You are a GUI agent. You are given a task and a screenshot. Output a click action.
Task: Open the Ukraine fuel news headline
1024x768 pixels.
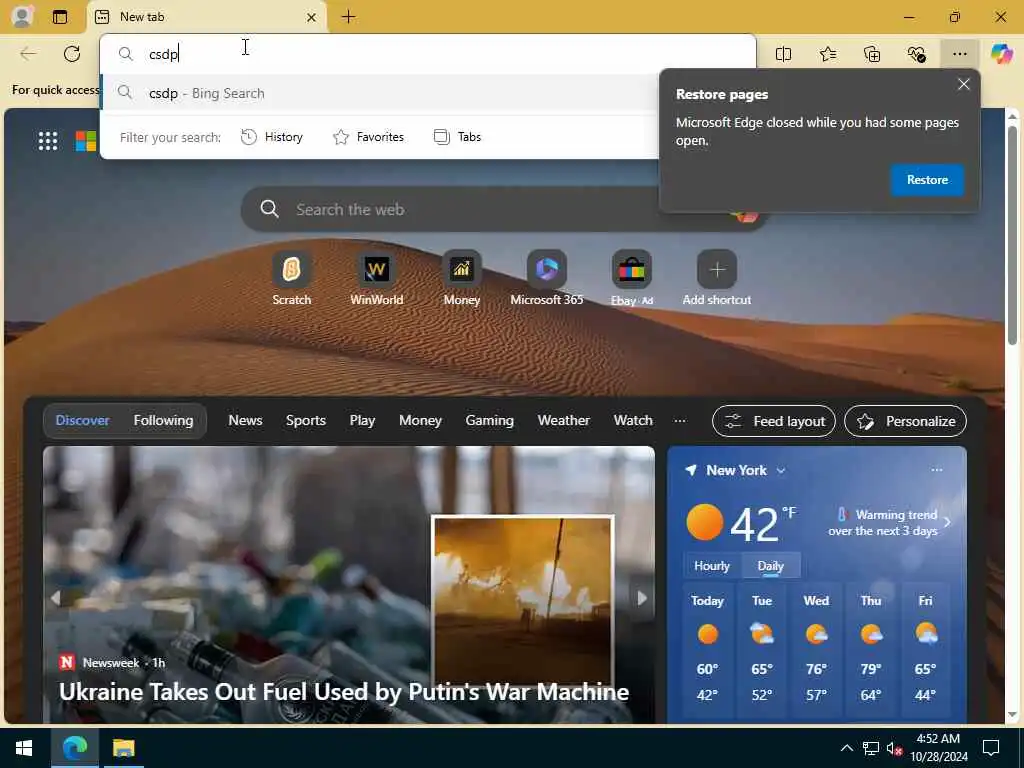[x=344, y=692]
